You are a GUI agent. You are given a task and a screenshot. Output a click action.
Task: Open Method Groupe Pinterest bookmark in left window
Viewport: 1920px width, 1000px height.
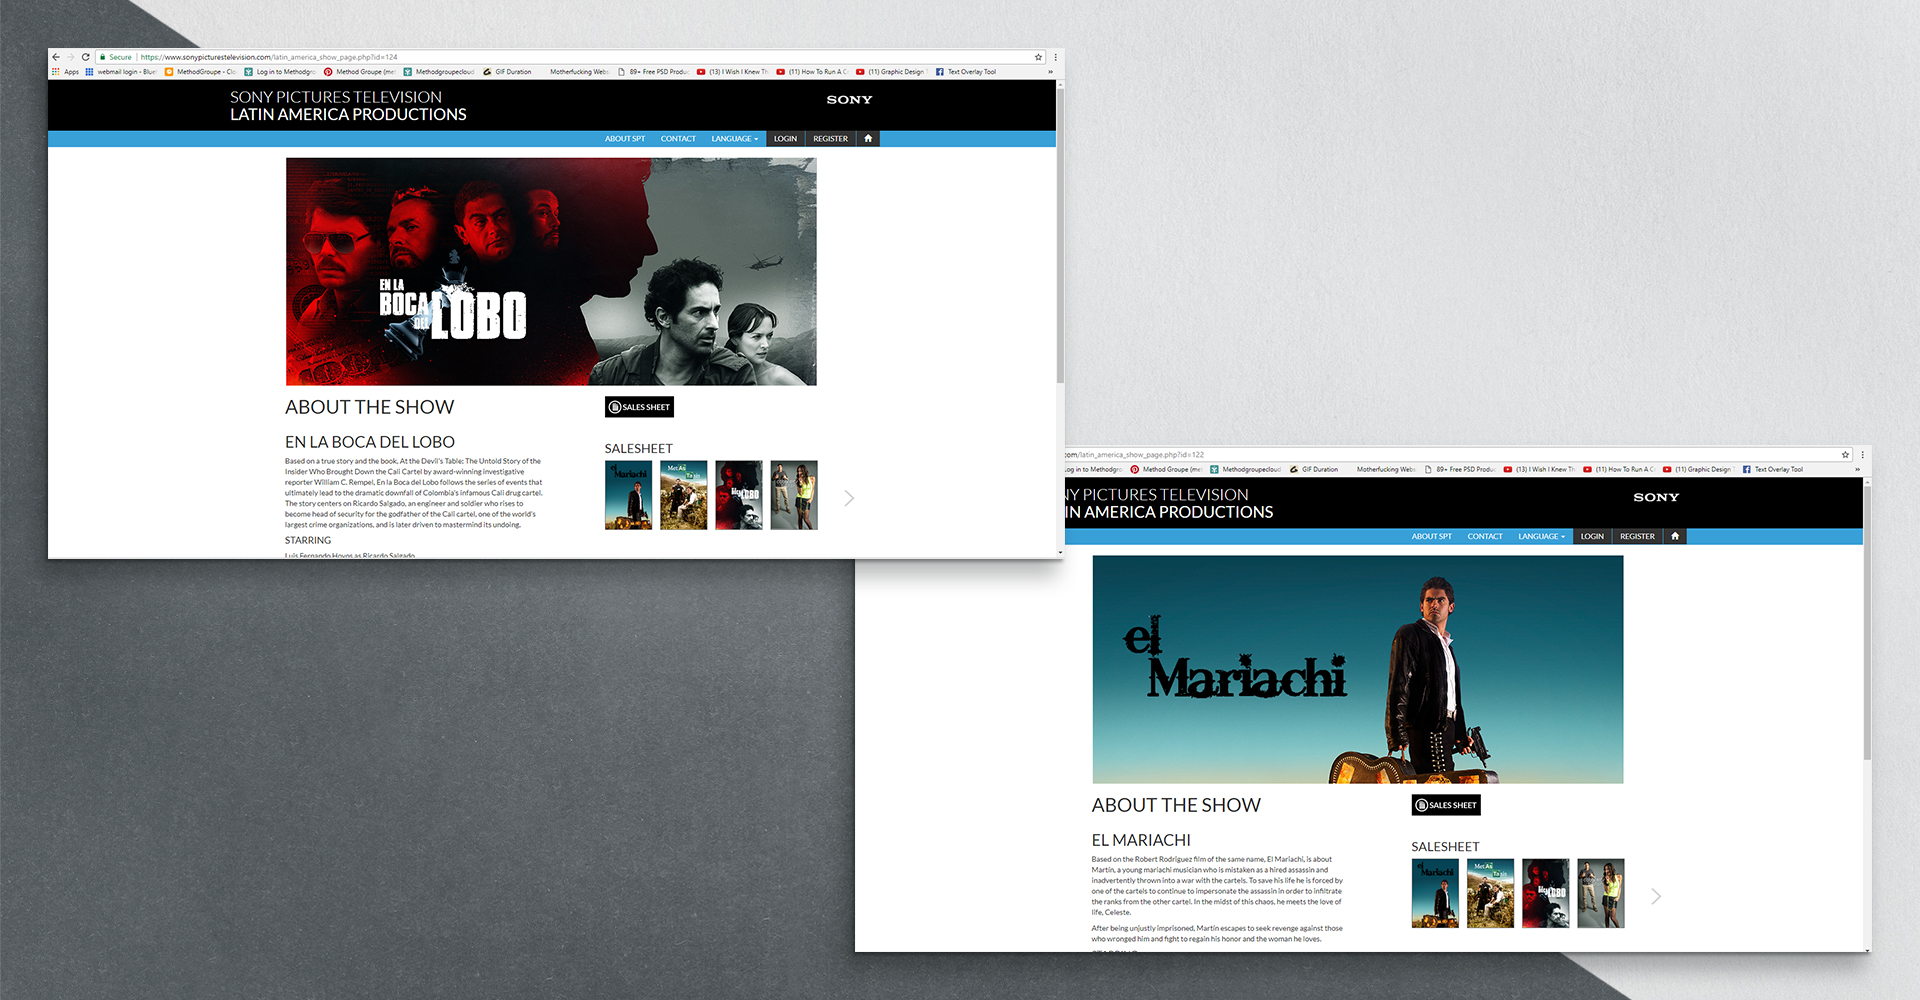coord(360,72)
